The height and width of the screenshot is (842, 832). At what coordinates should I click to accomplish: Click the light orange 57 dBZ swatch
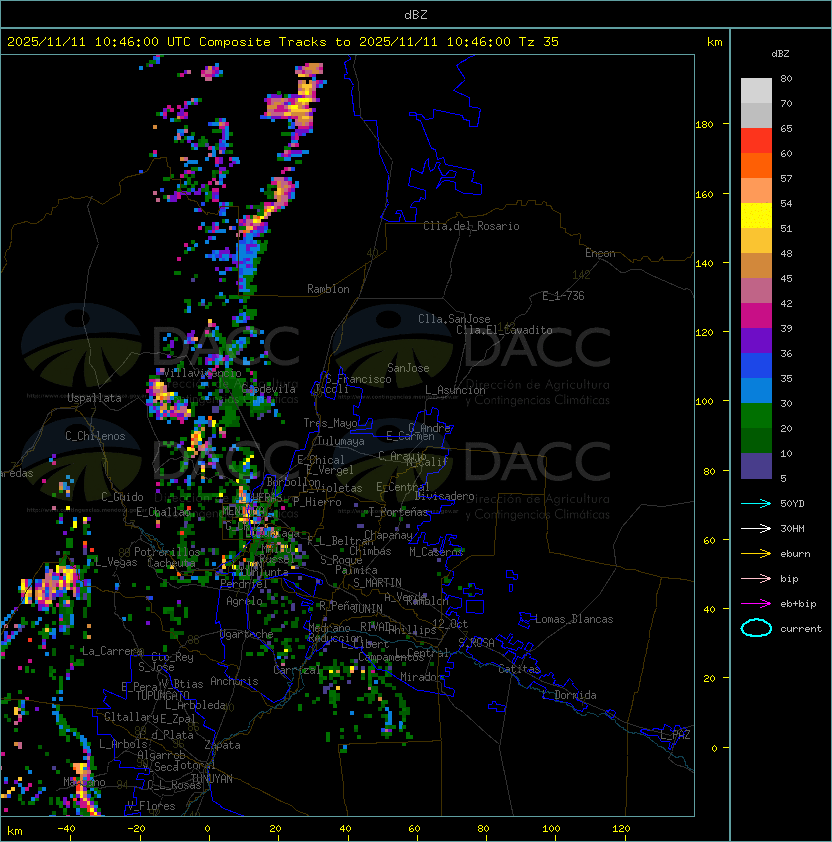point(756,191)
